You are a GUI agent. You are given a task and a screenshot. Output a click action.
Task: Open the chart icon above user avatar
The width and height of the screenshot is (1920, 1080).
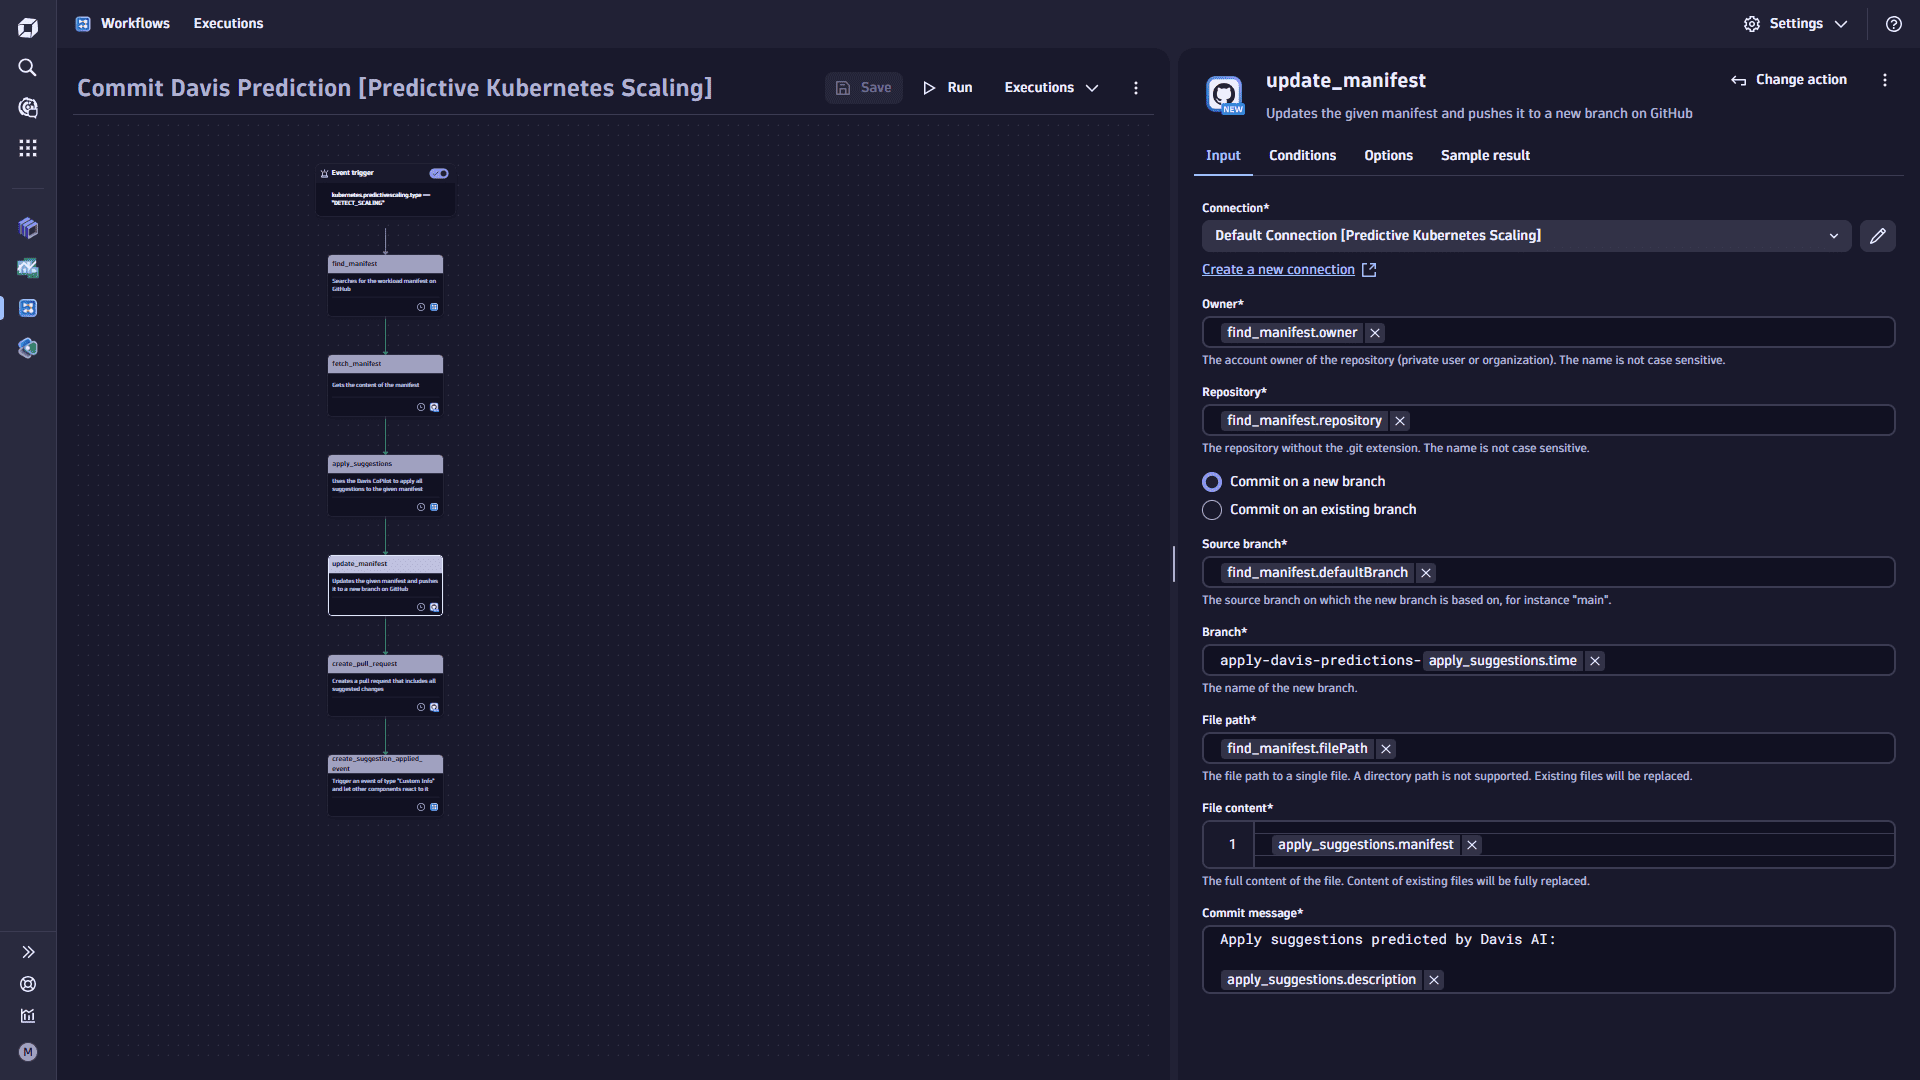[28, 1016]
